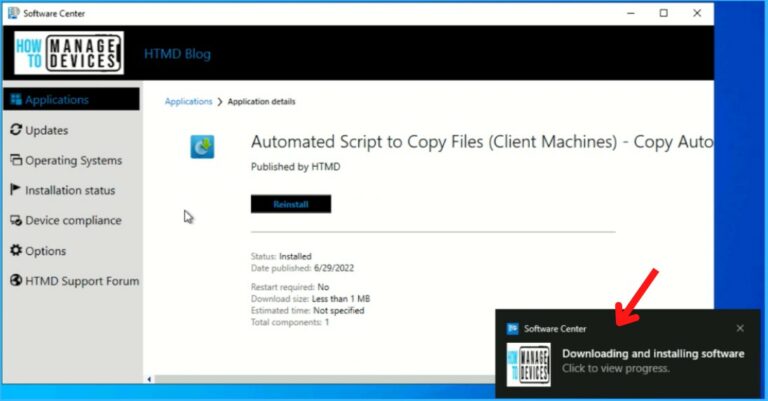The image size is (768, 401).
Task: Click the 'Application details' breadcrumb text
Action: (262, 101)
